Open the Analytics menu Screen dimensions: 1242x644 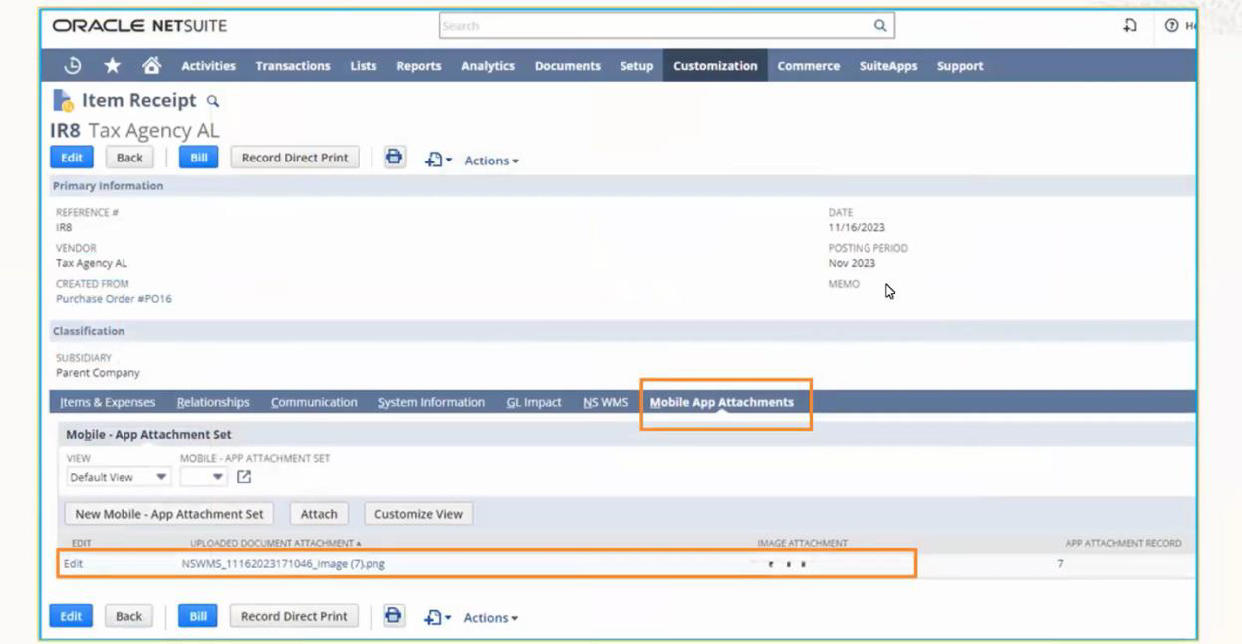pos(487,66)
